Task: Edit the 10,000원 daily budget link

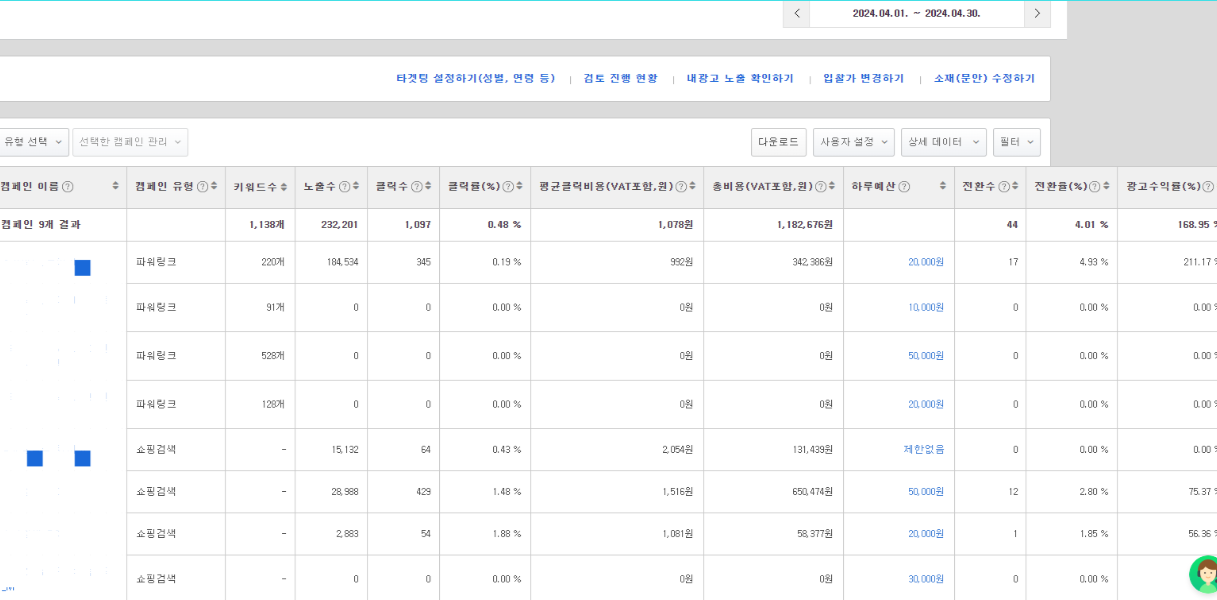Action: click(x=926, y=307)
